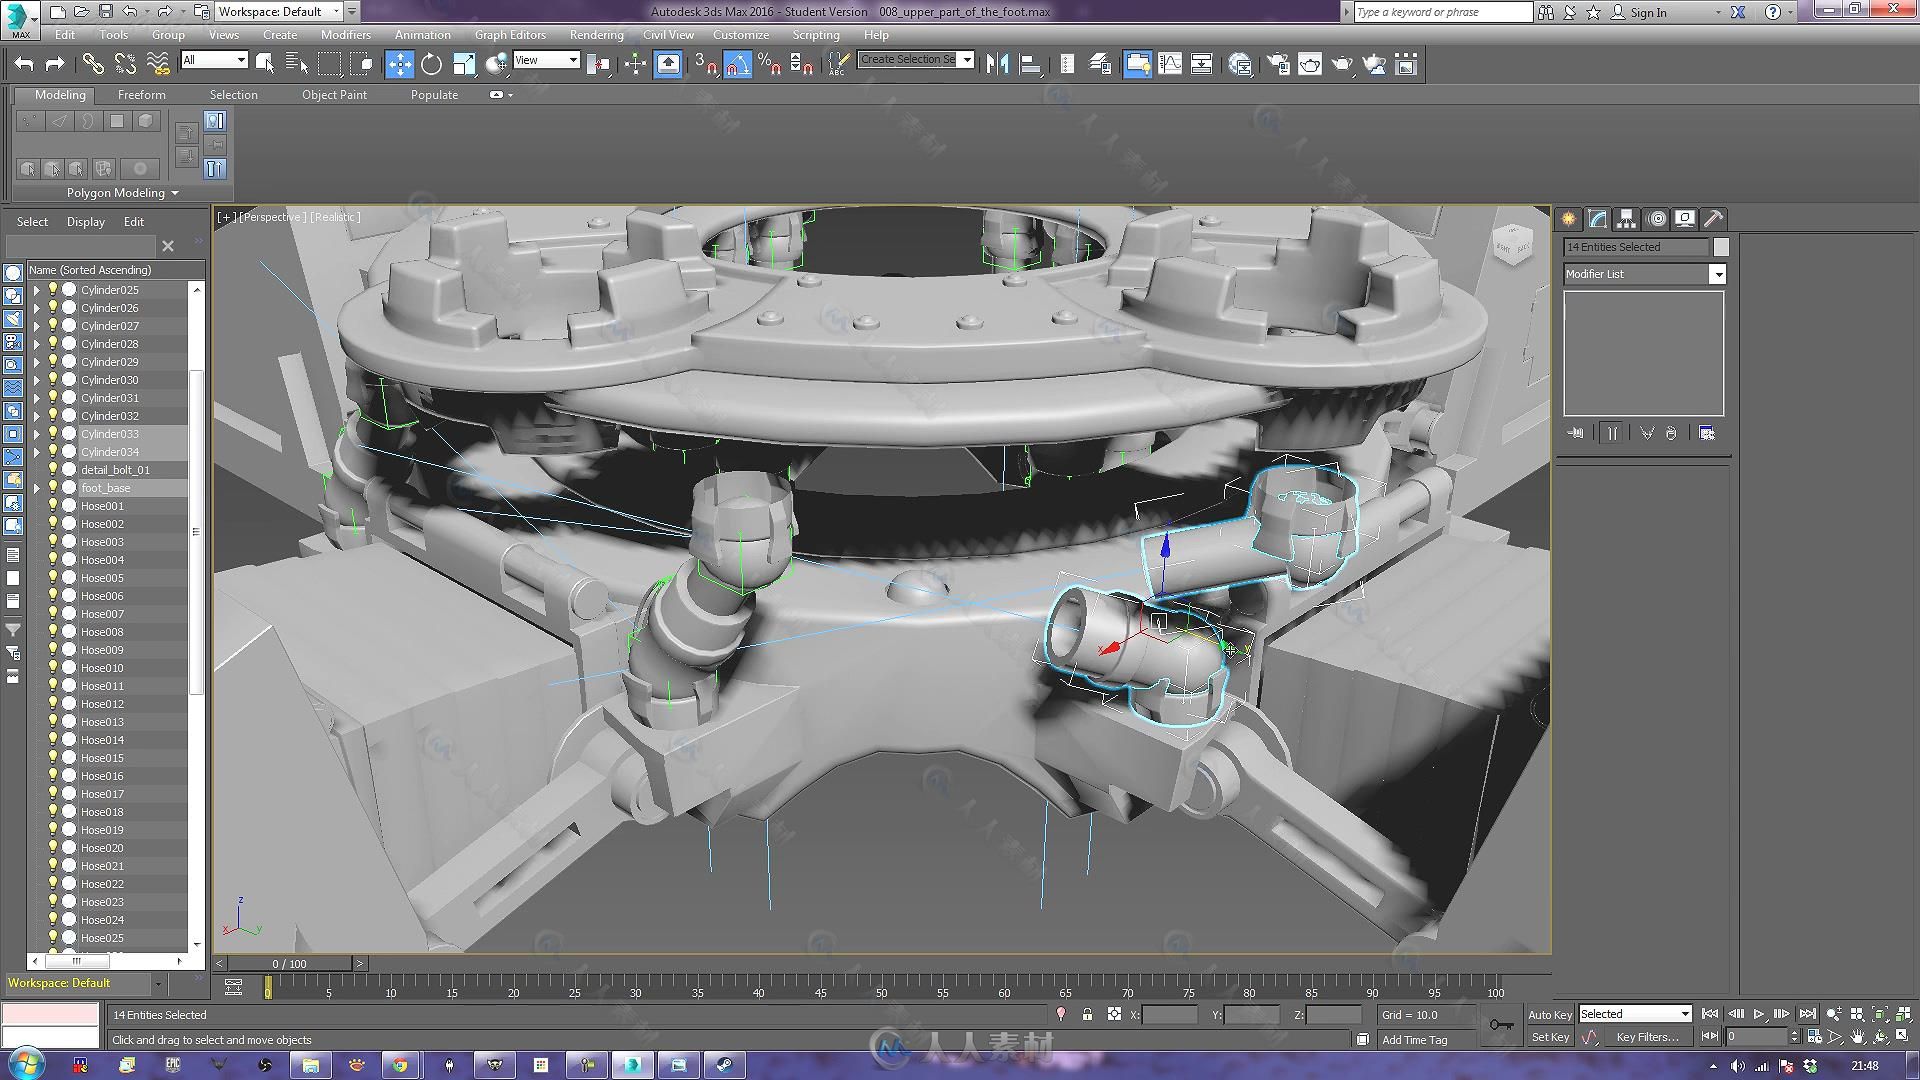This screenshot has height=1080, width=1920.
Task: Open the Material Editor icon
Action: tap(1241, 64)
